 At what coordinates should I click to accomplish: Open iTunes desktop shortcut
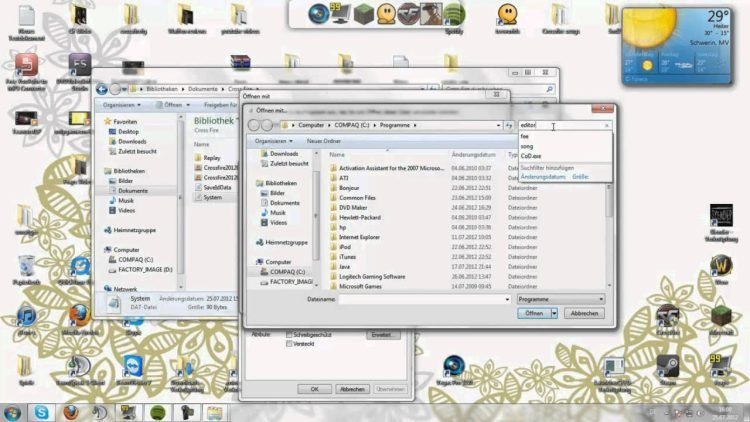(26, 320)
